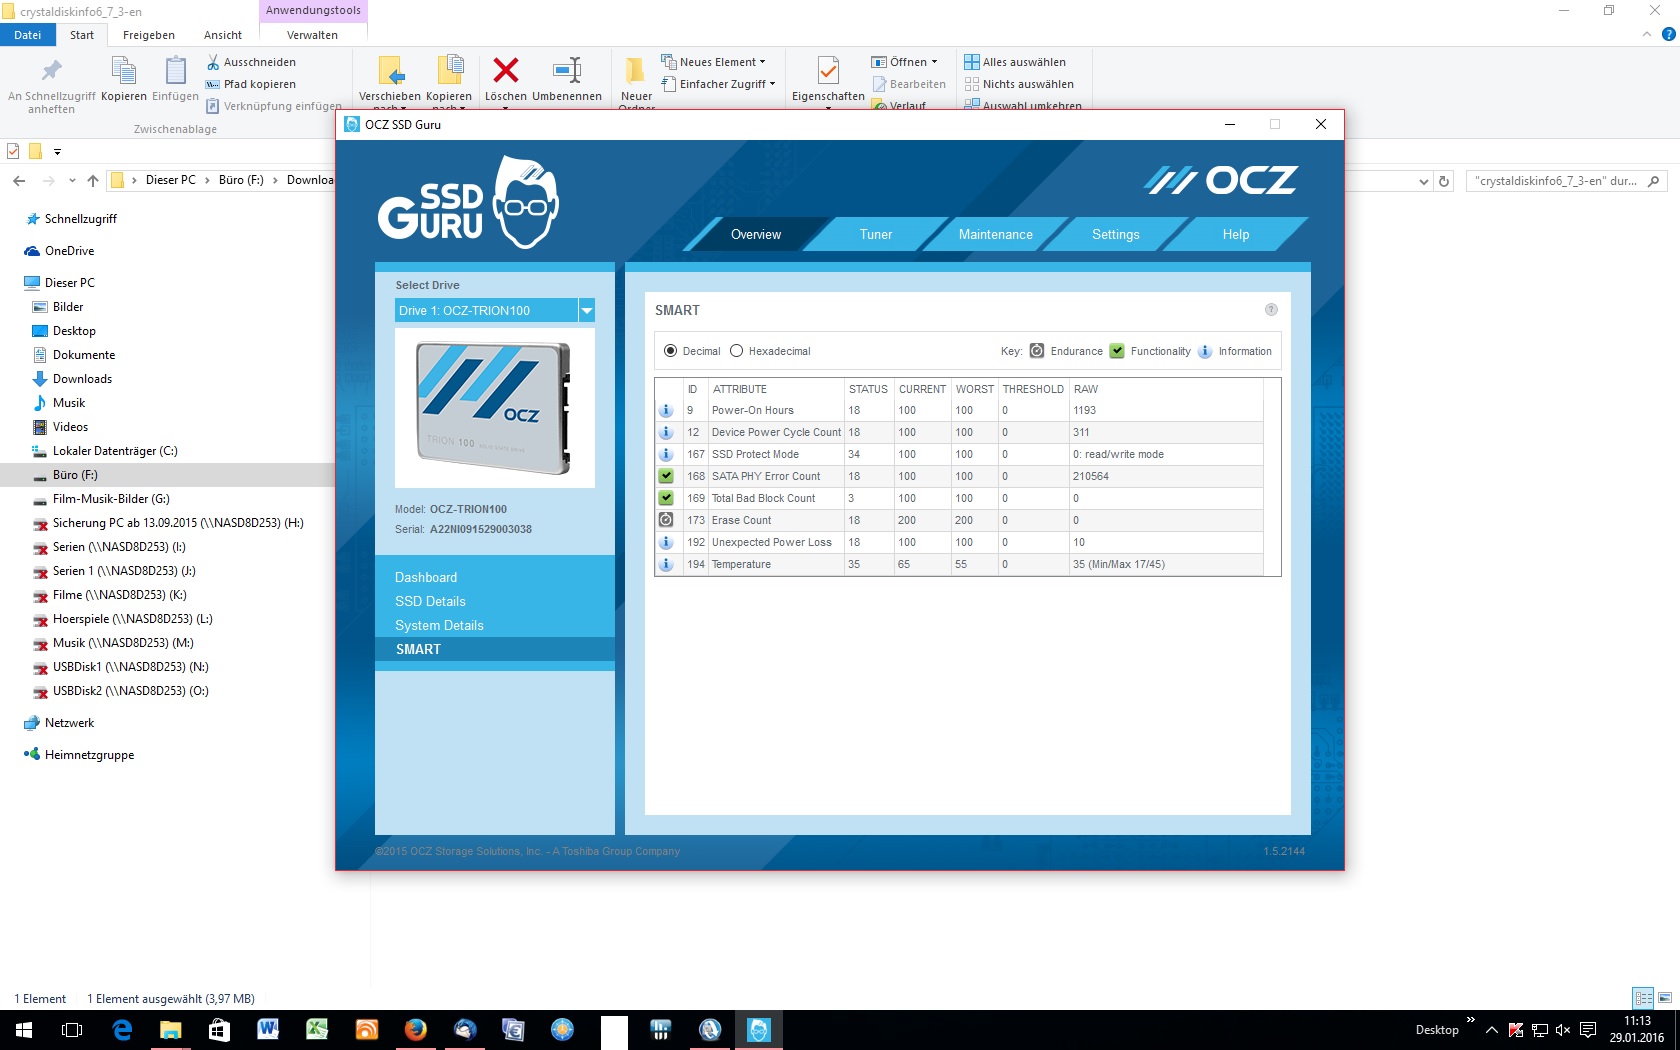Viewport: 1680px width, 1050px height.
Task: Switch to the Maintenance tab
Action: tap(996, 234)
